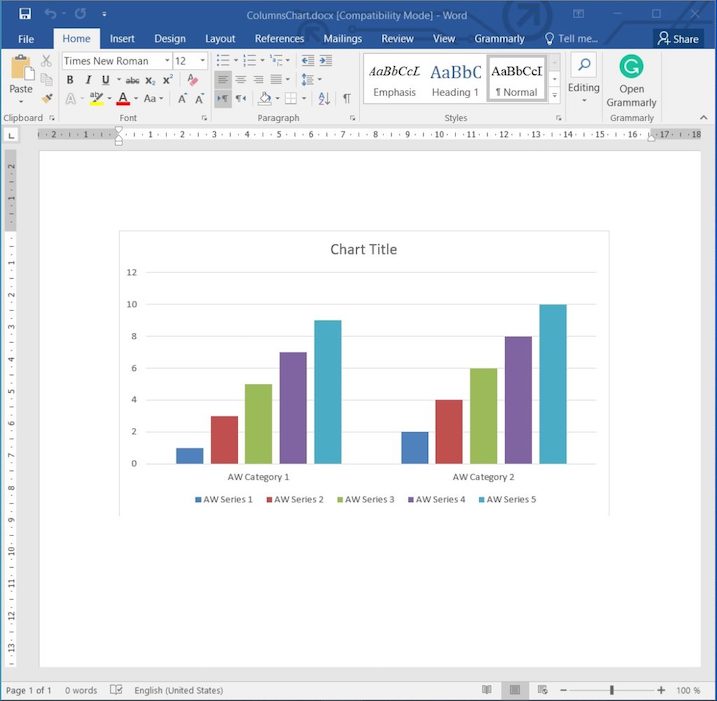
Task: Toggle Italic formatting
Action: tap(88, 80)
